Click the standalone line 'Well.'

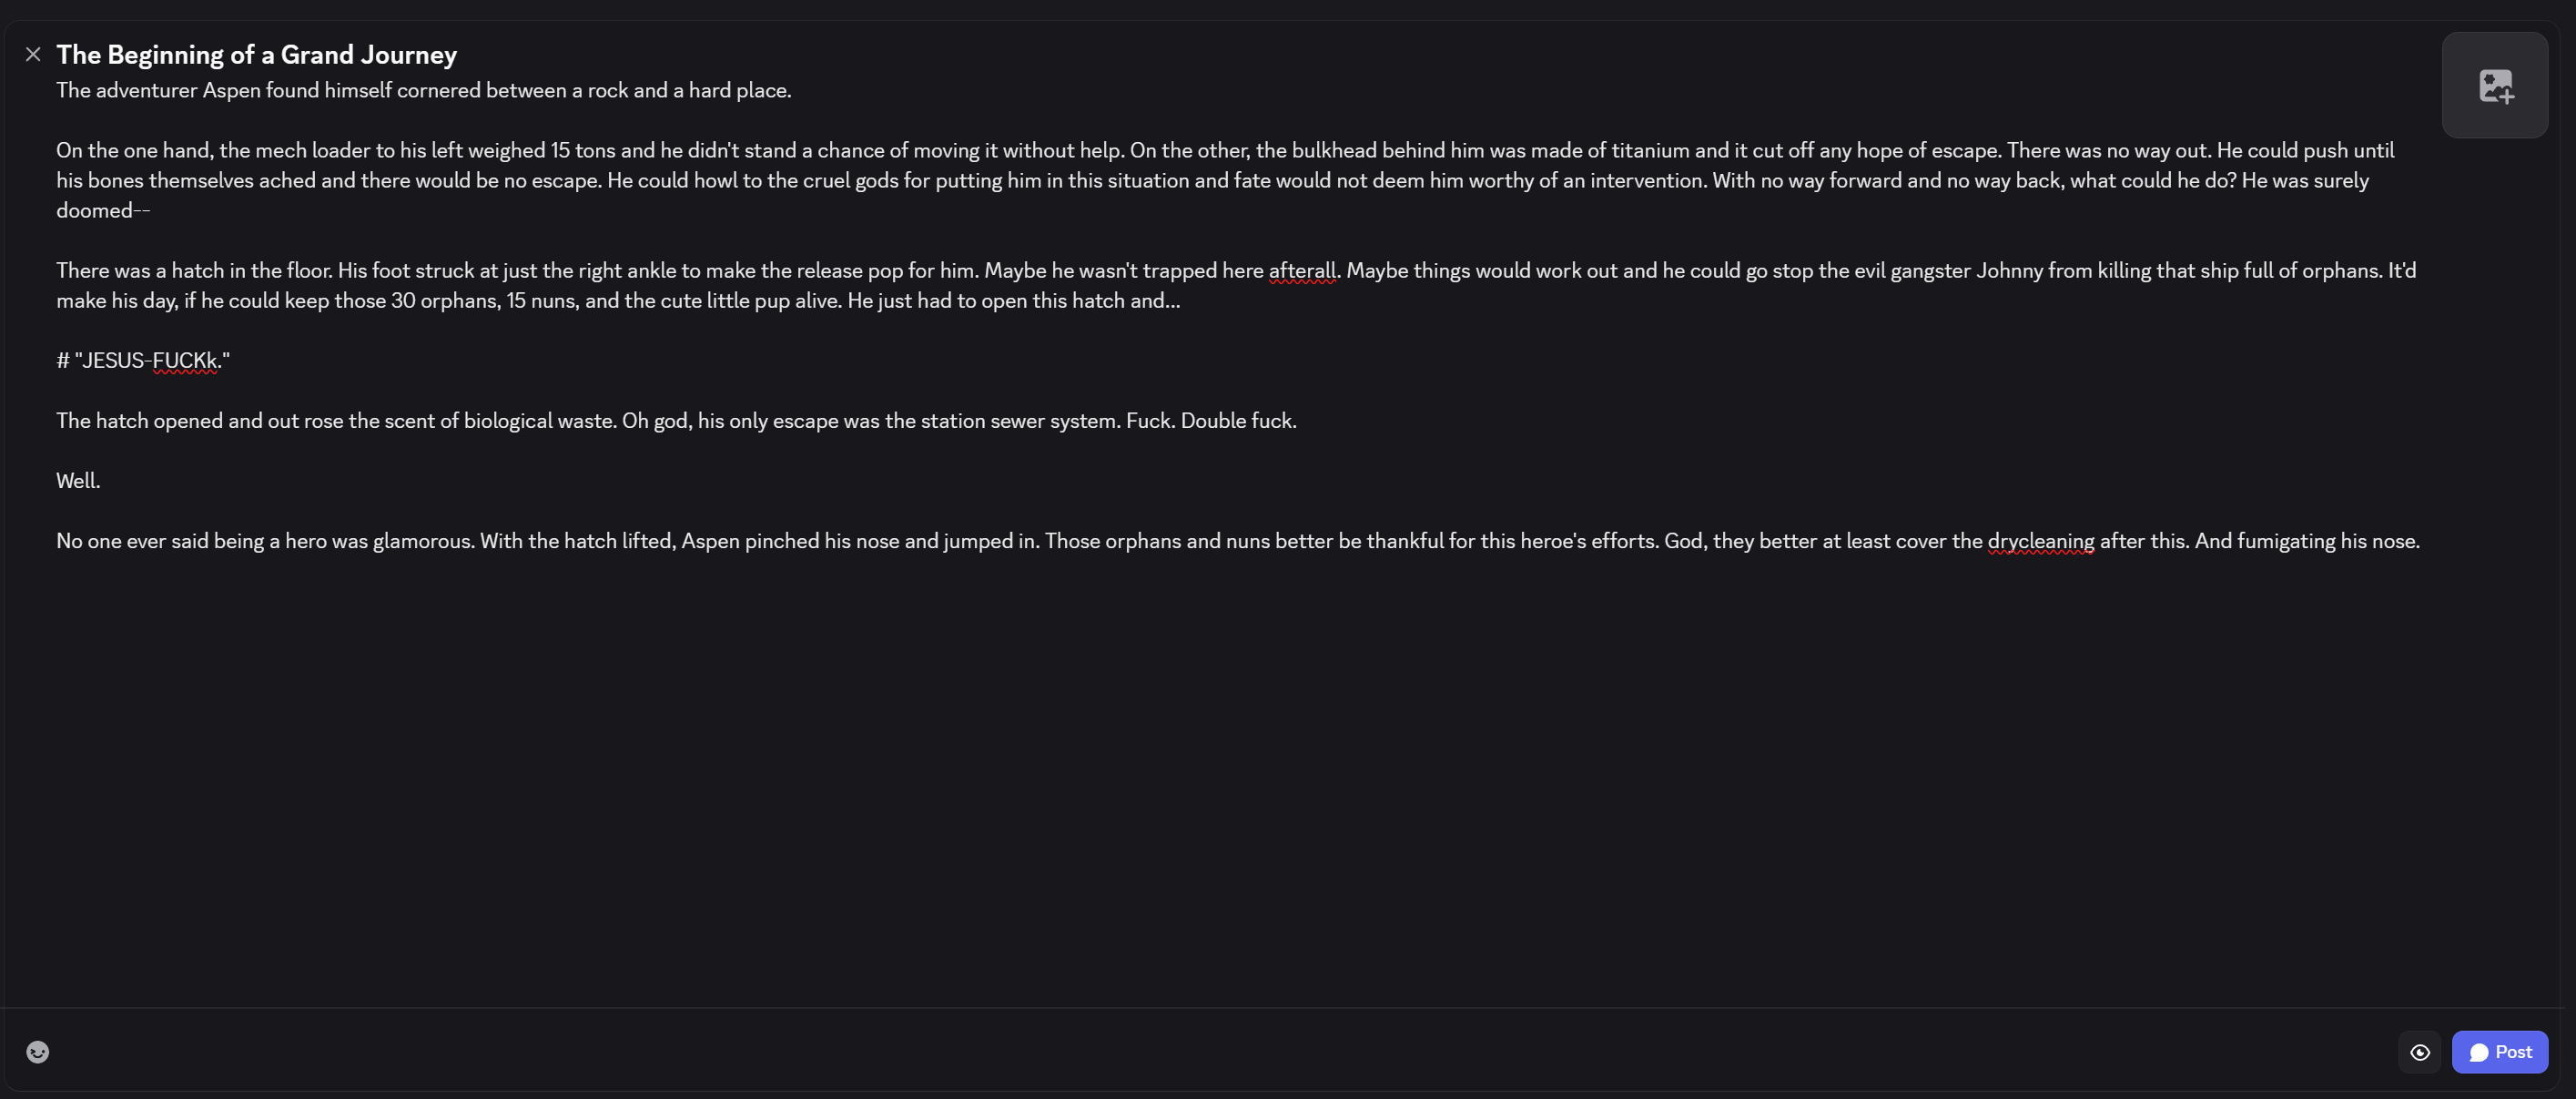pos(78,481)
